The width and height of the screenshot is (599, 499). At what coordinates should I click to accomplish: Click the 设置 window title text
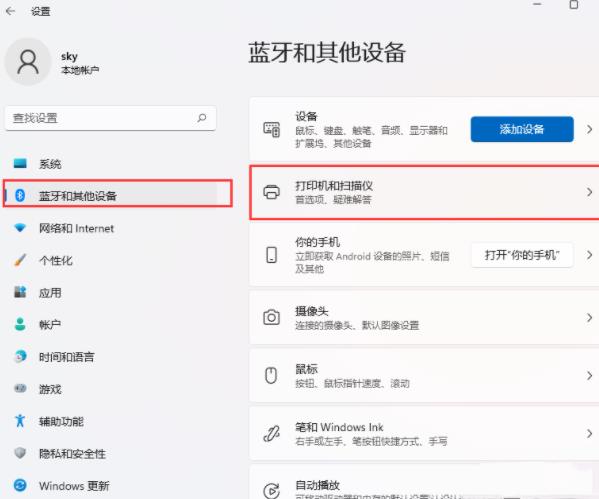(x=40, y=11)
